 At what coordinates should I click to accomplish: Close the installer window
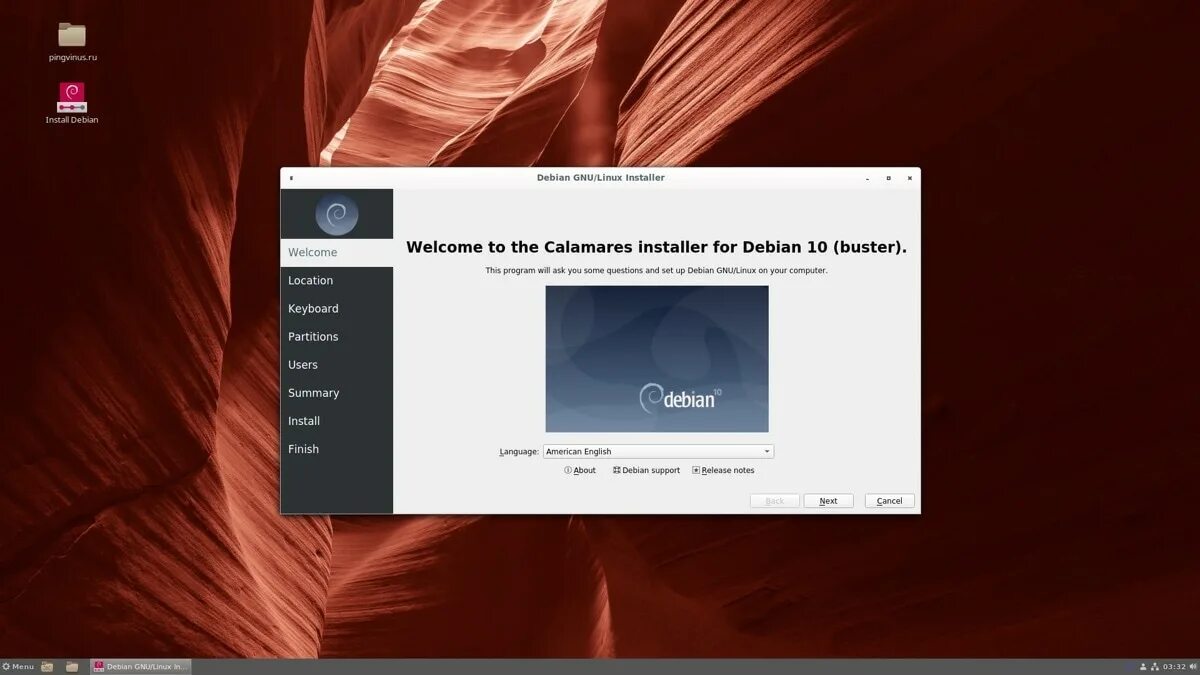tap(909, 178)
